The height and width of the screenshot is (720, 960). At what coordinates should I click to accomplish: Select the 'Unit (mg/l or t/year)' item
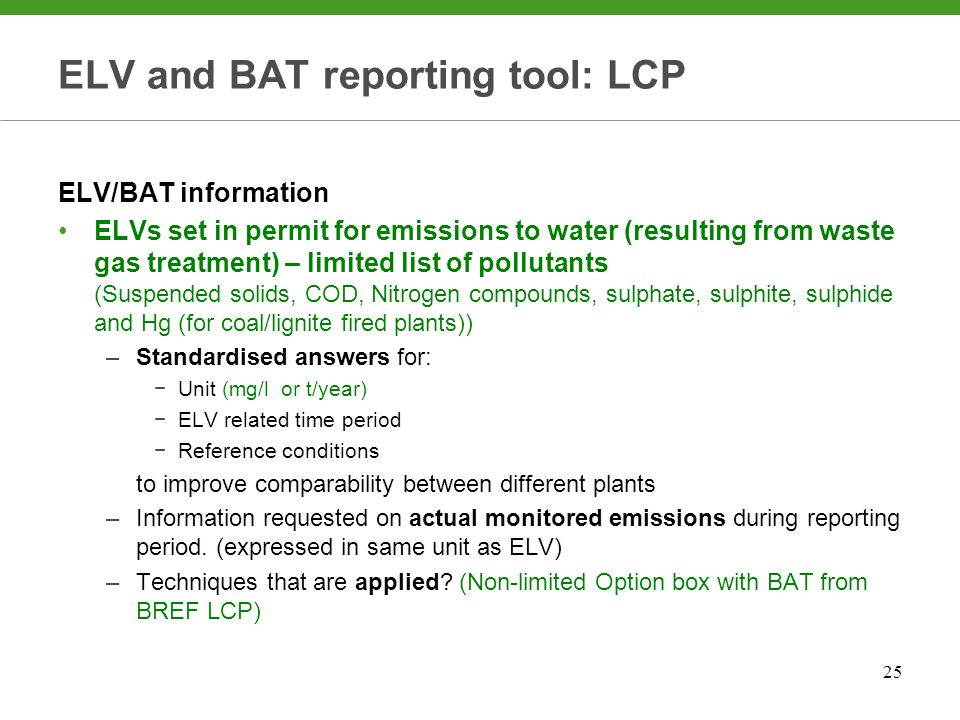pos(272,389)
